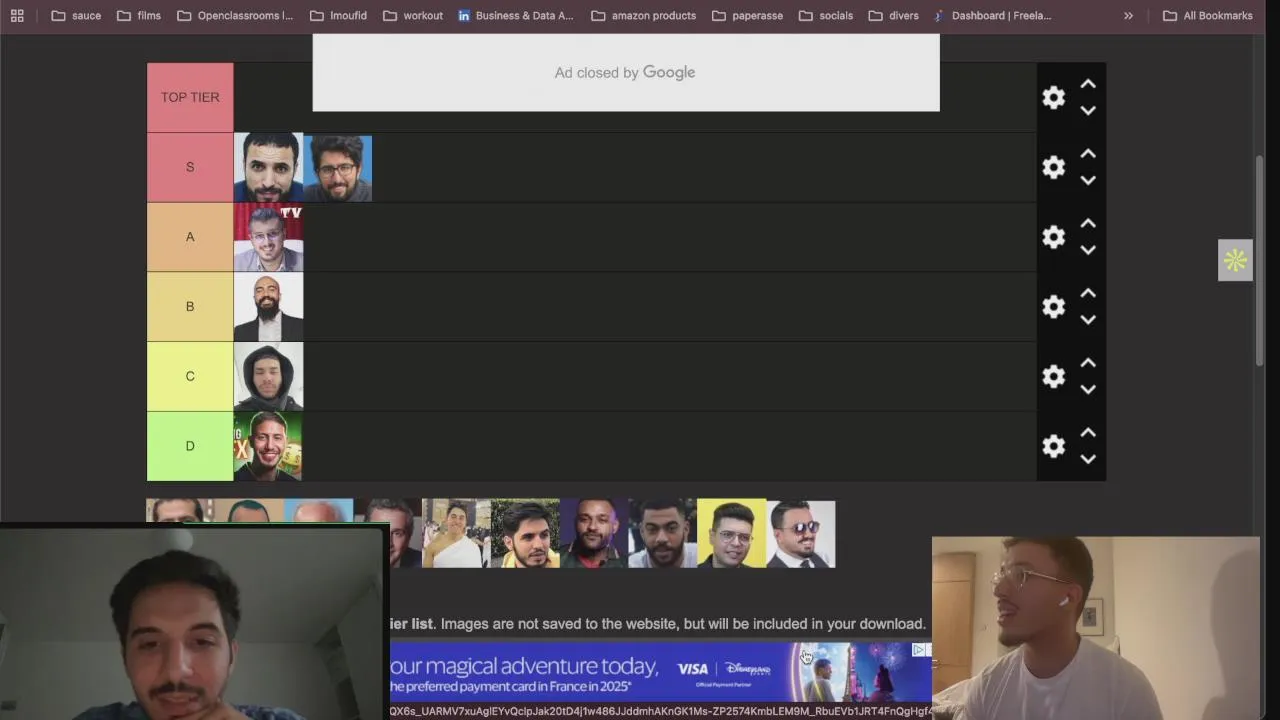Image resolution: width=1280 pixels, height=720 pixels.
Task: Open settings gear for TOP TIER row
Action: tap(1053, 97)
